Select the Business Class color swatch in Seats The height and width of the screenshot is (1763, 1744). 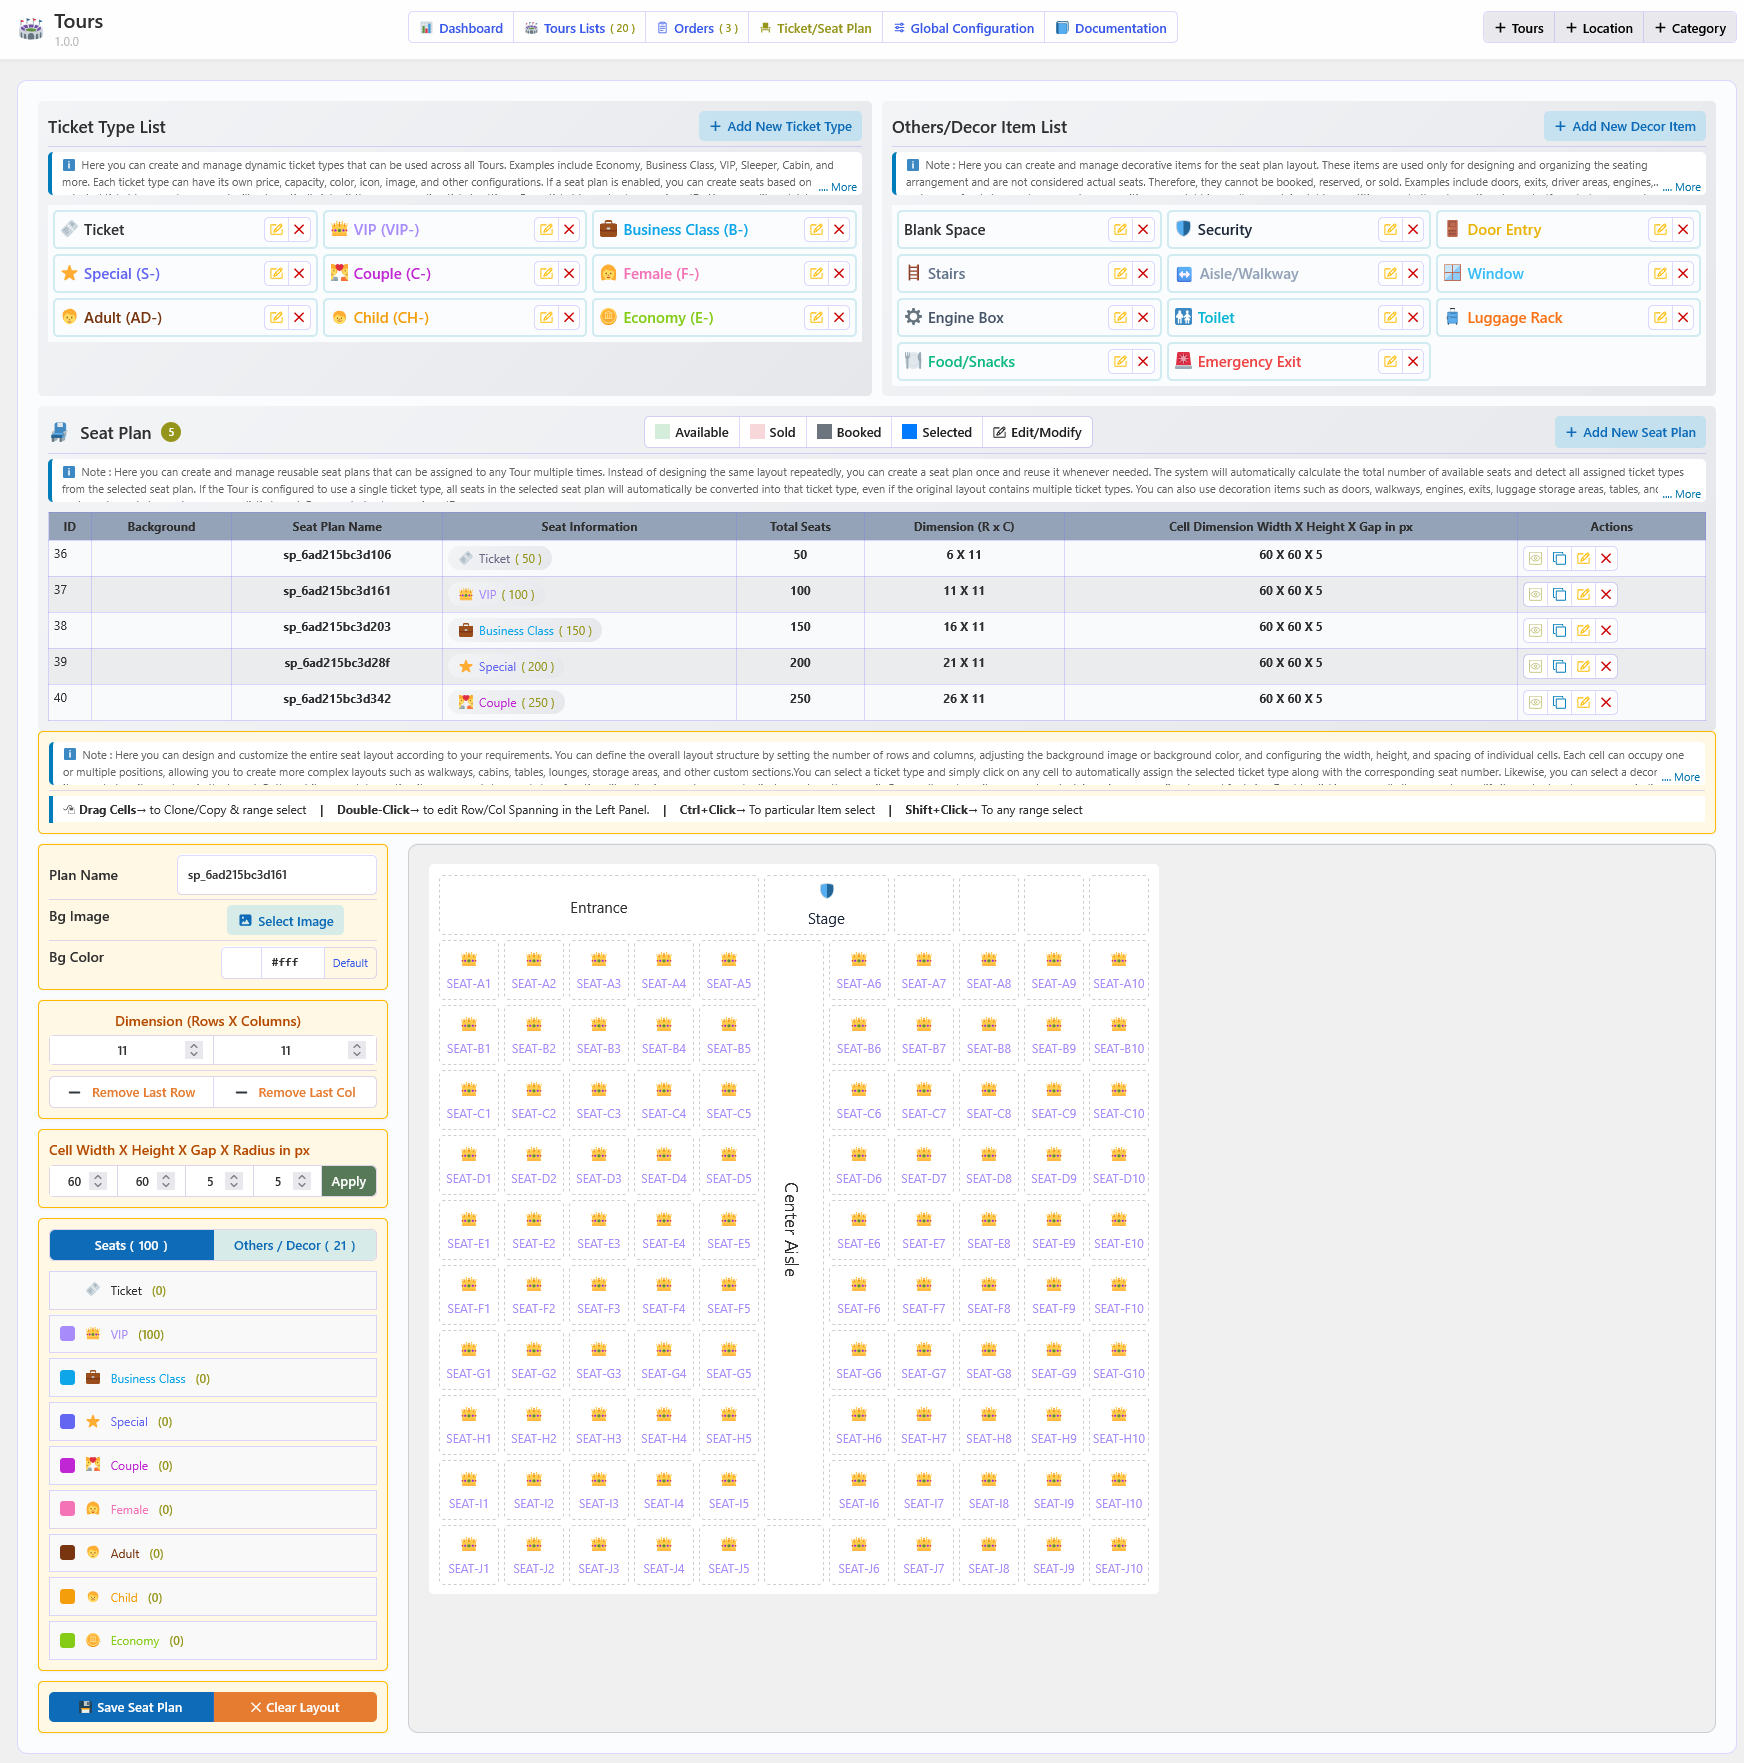click(x=68, y=1378)
